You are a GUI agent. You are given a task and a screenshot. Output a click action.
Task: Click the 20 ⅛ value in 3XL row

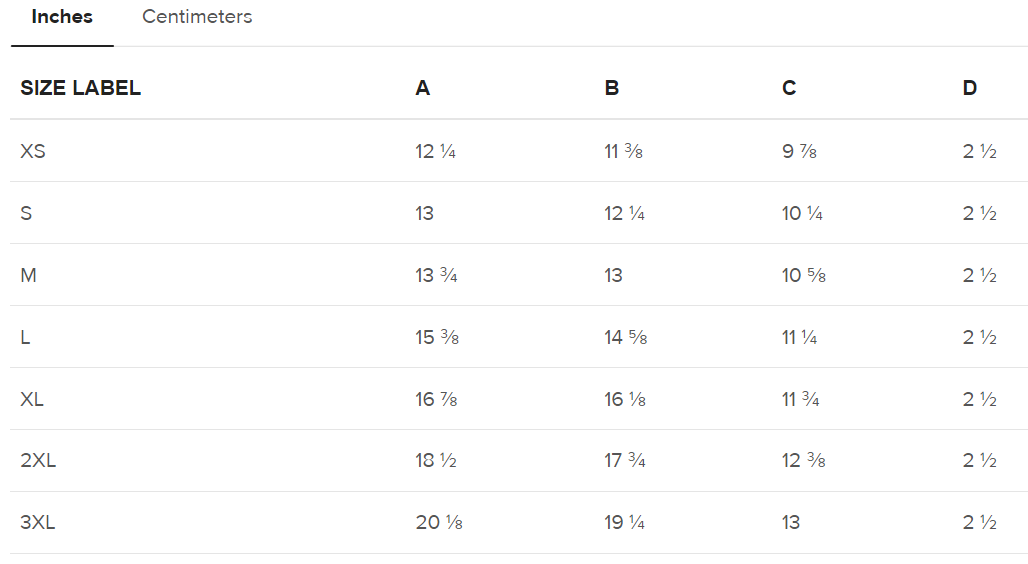(439, 523)
